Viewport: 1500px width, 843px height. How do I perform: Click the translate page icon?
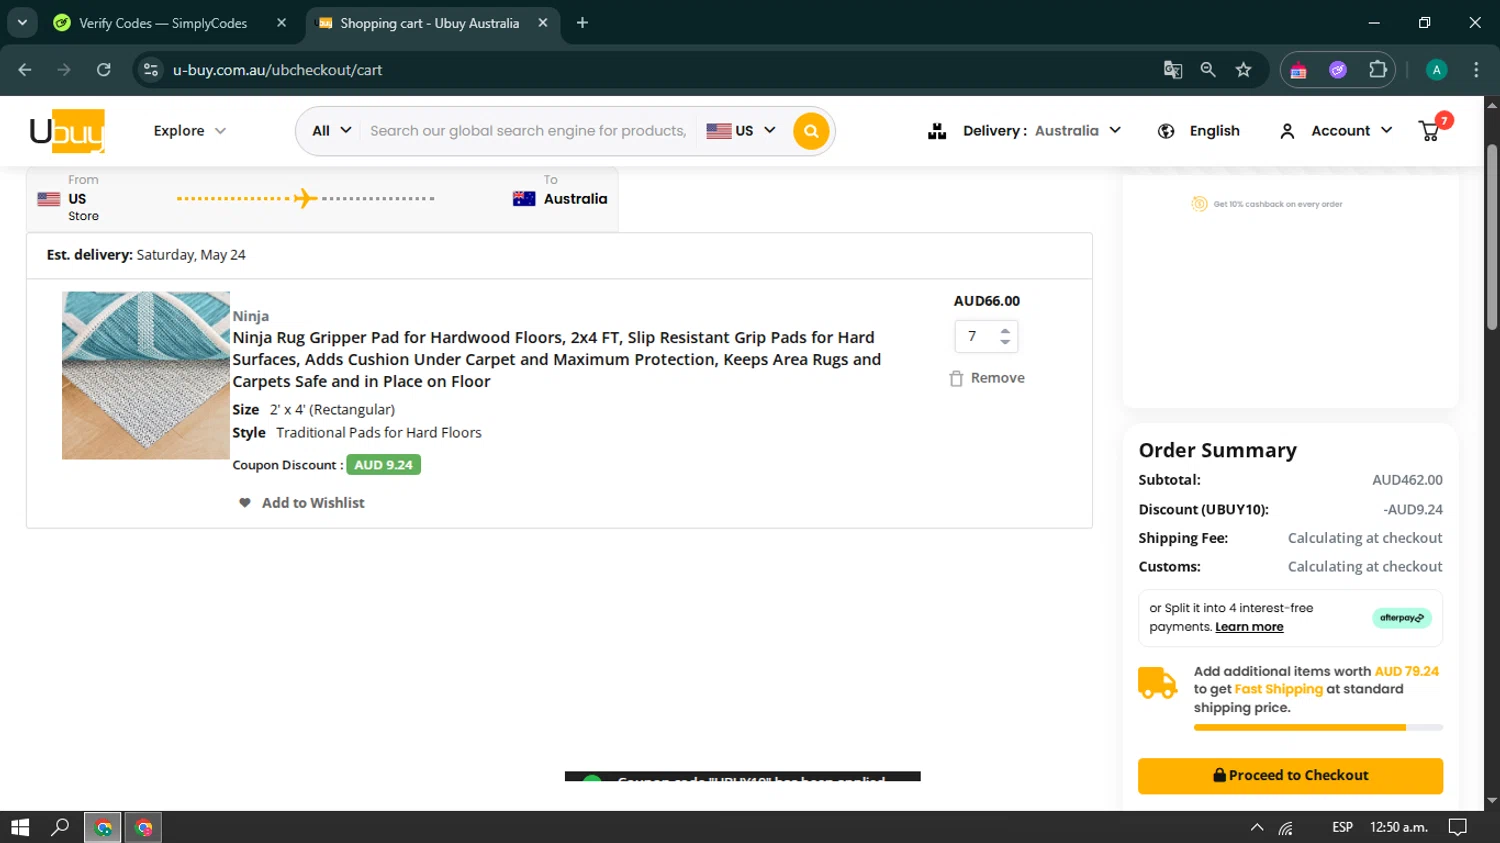pos(1173,70)
